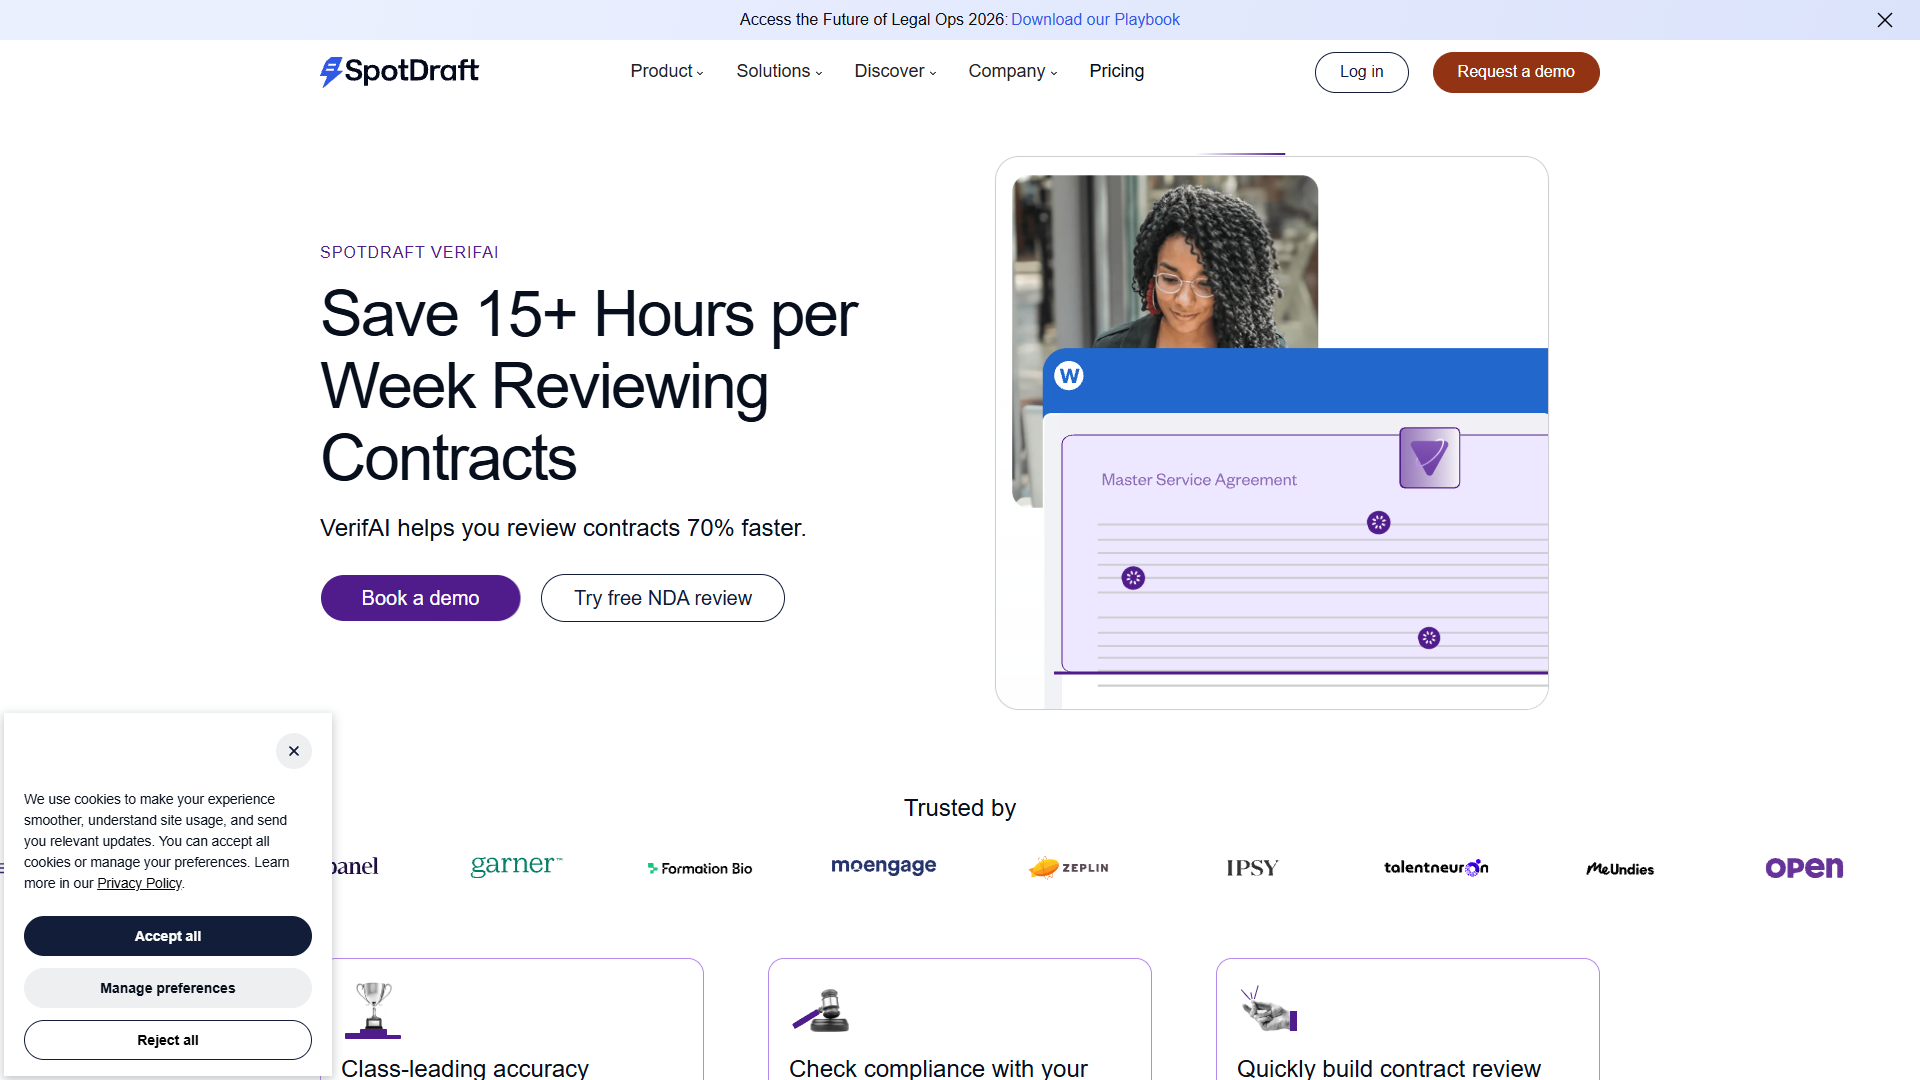This screenshot has width=1920, height=1080.
Task: Click the VerifAI badge on the agreement
Action: coord(1429,458)
